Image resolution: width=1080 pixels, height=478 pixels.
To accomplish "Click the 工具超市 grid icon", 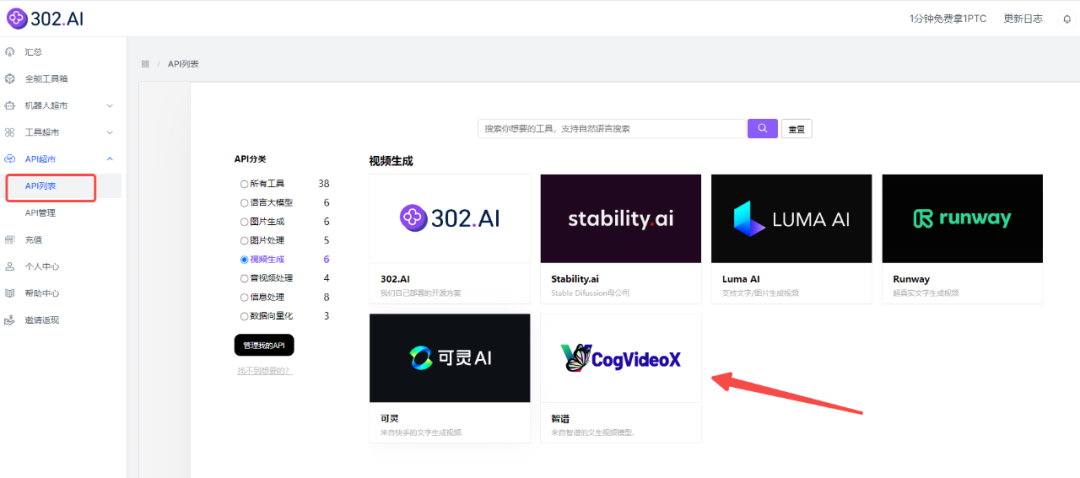I will coord(10,132).
